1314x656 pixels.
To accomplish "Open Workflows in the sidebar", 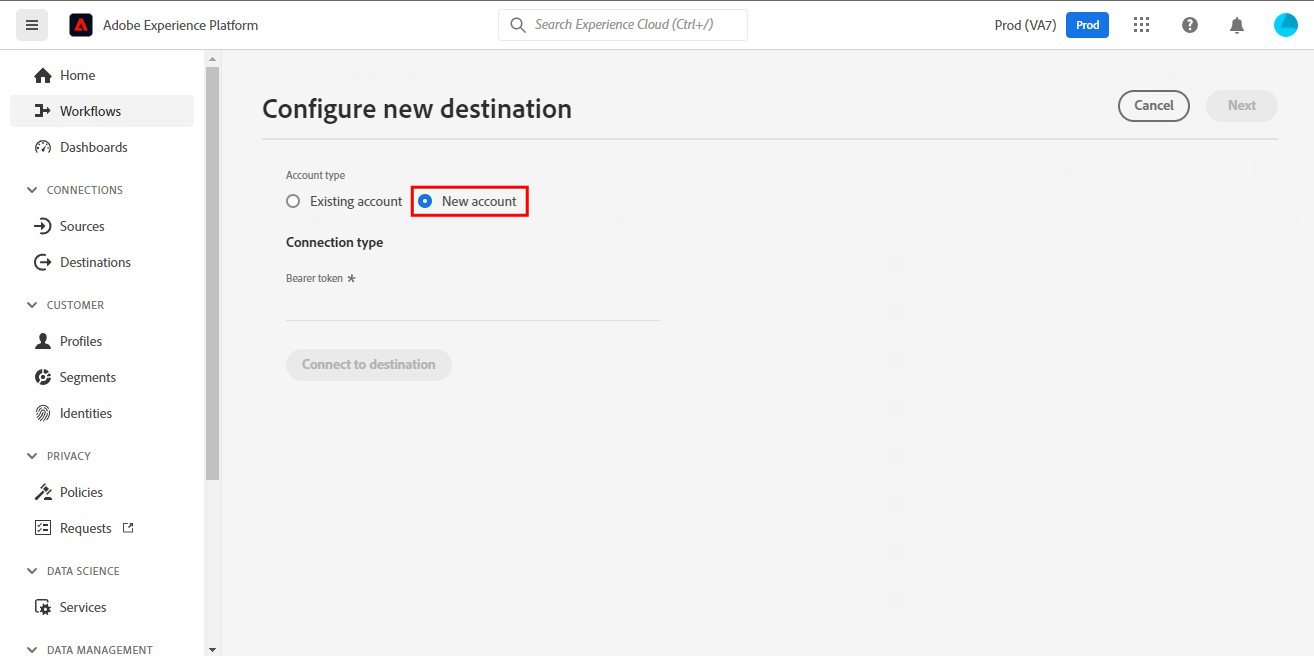I will coord(90,111).
